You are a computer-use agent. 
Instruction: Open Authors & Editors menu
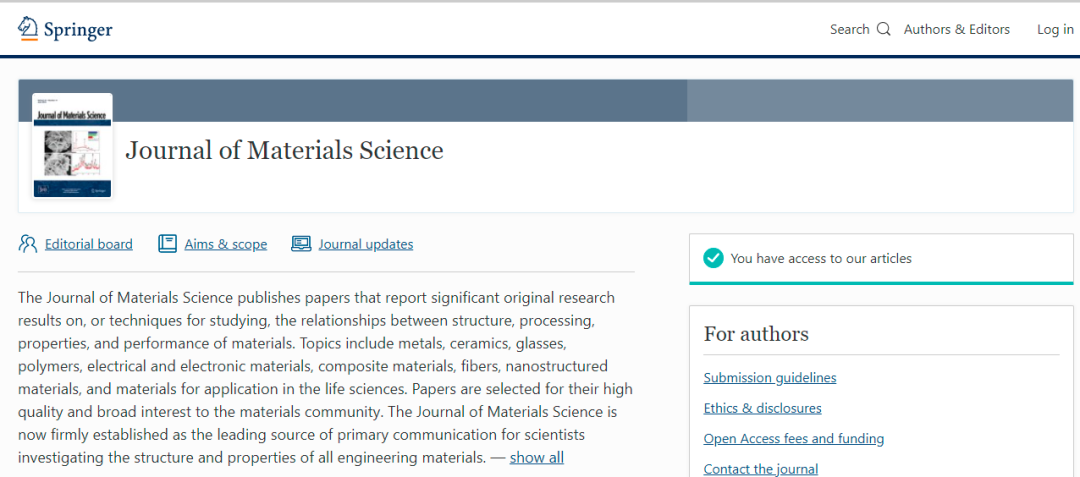pyautogui.click(x=956, y=29)
